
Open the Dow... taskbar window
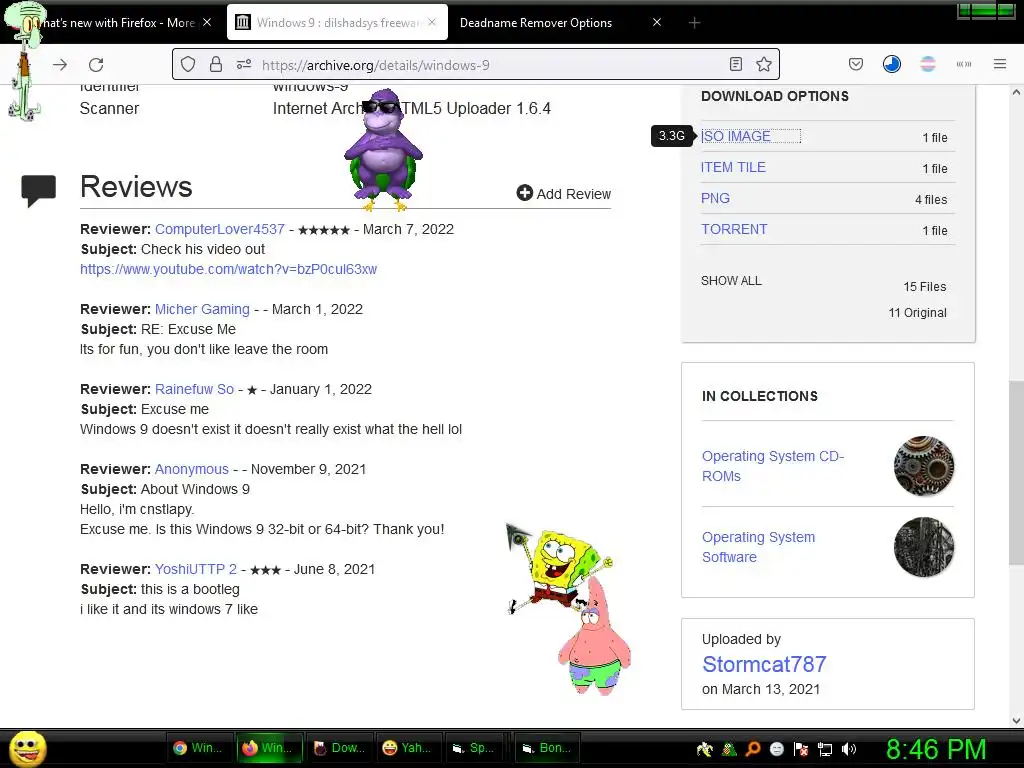click(x=339, y=748)
